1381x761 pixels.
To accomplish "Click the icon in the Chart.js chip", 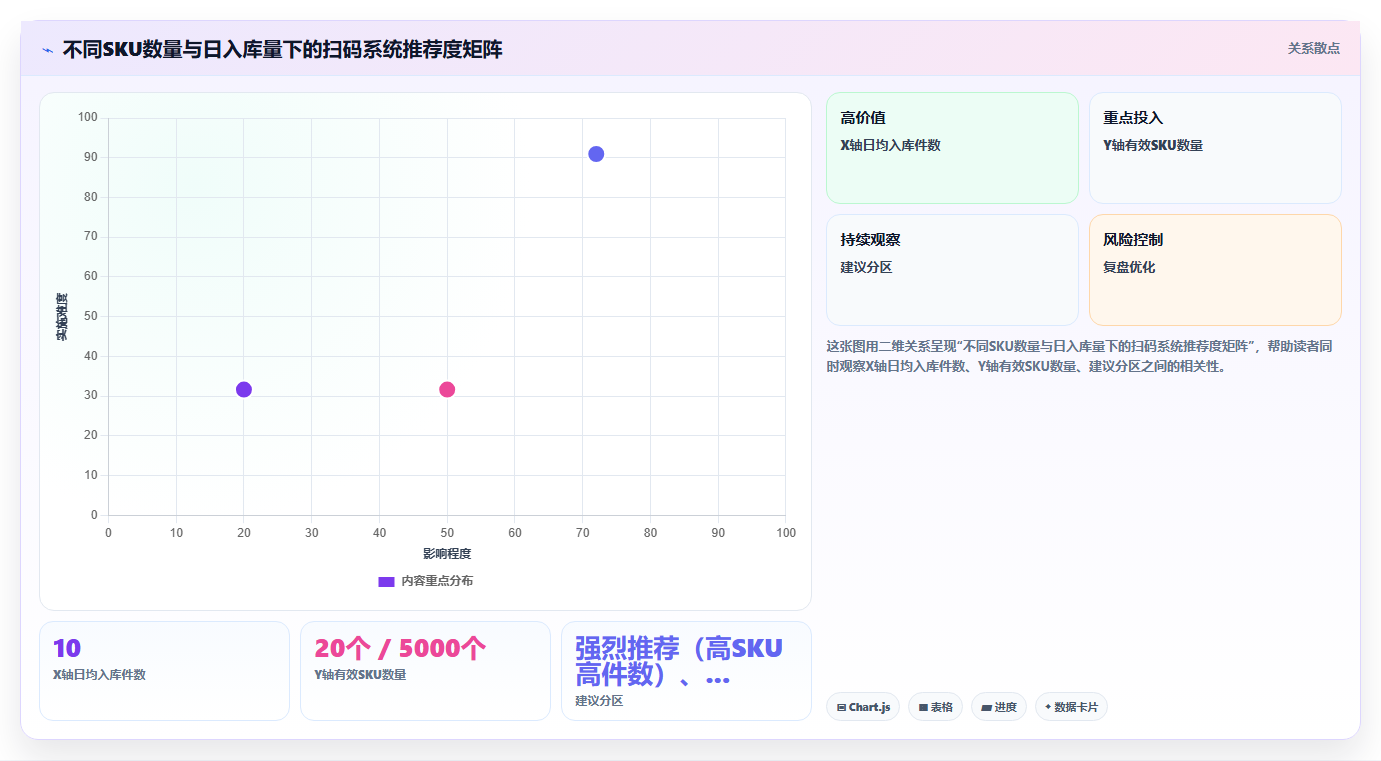I will [841, 708].
